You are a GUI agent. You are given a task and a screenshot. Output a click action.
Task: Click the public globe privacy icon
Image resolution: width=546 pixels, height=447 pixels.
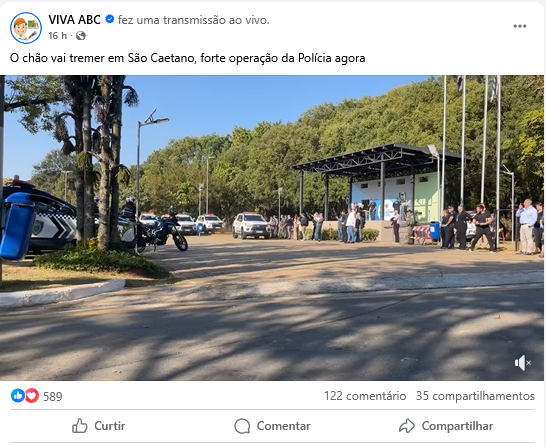81,36
